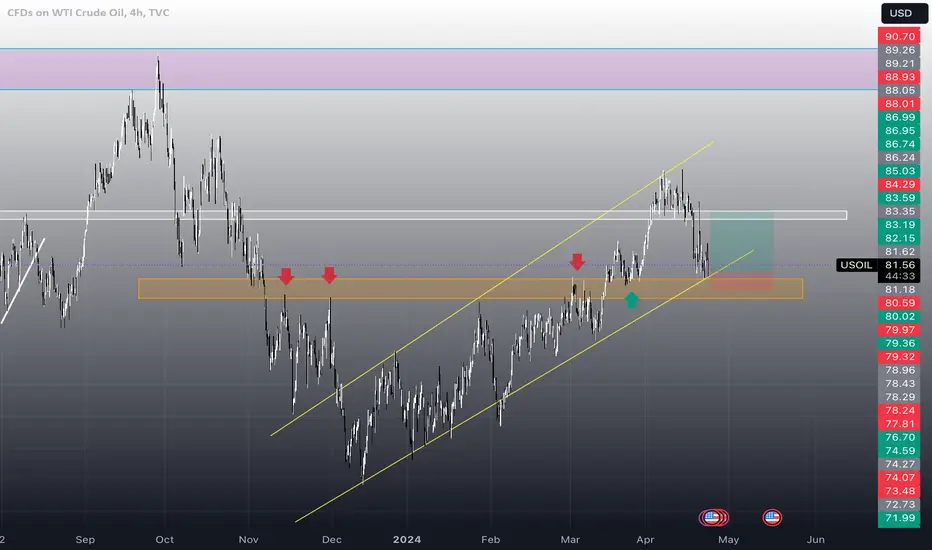The height and width of the screenshot is (550, 932).
Task: Click the 71.99 green price label
Action: [900, 518]
